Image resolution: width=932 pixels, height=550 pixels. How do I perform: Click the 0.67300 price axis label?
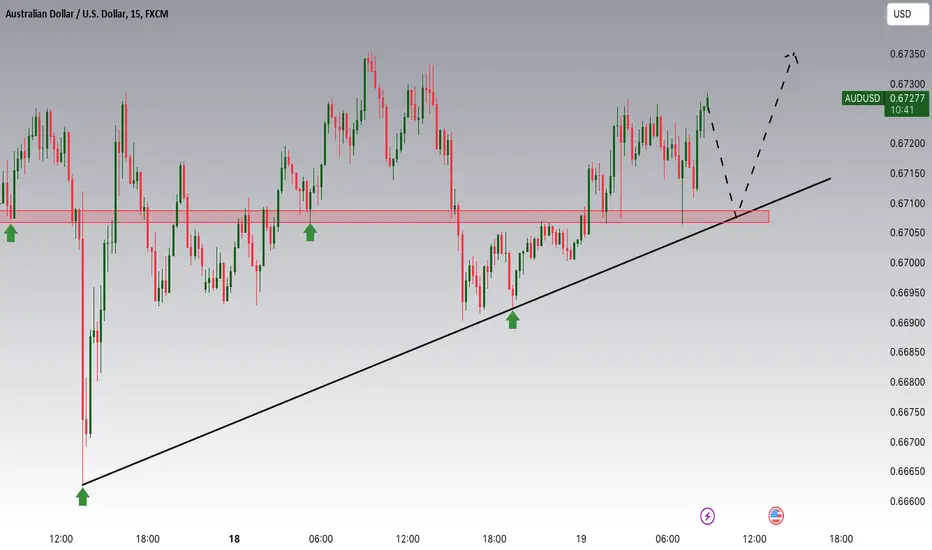tap(907, 84)
